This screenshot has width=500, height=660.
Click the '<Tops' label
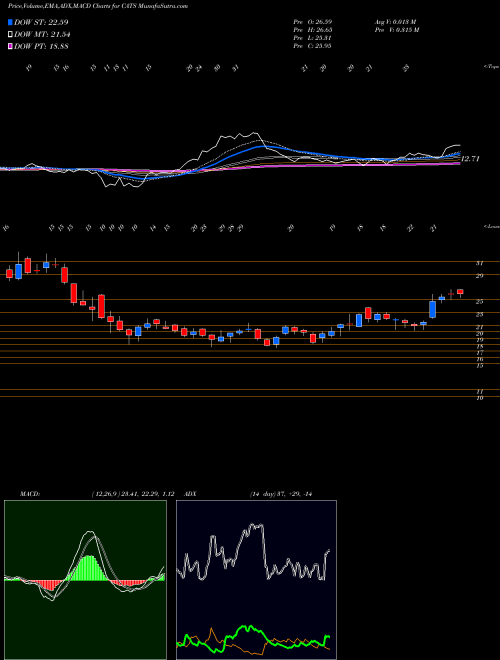pyautogui.click(x=491, y=67)
